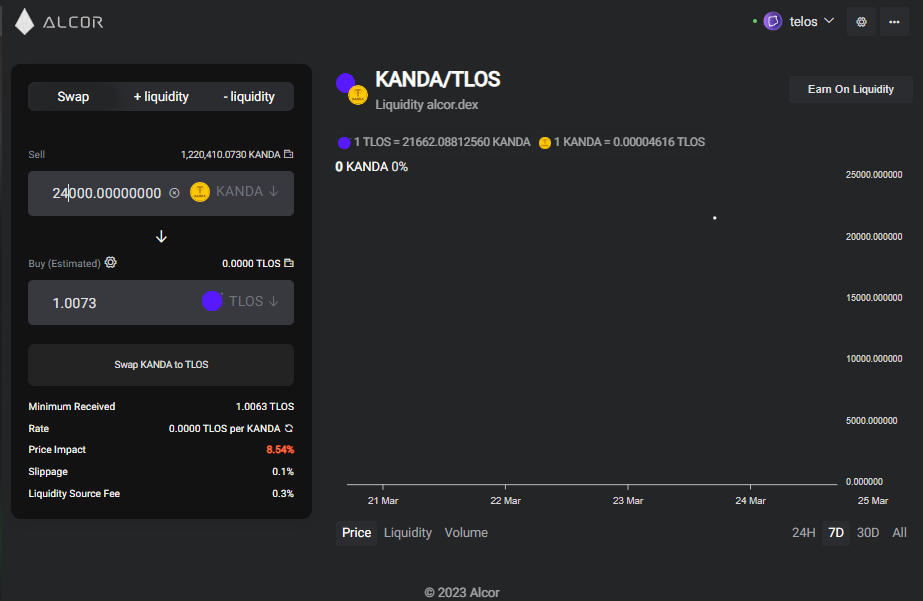Click the data point on the price chart

coord(715,218)
